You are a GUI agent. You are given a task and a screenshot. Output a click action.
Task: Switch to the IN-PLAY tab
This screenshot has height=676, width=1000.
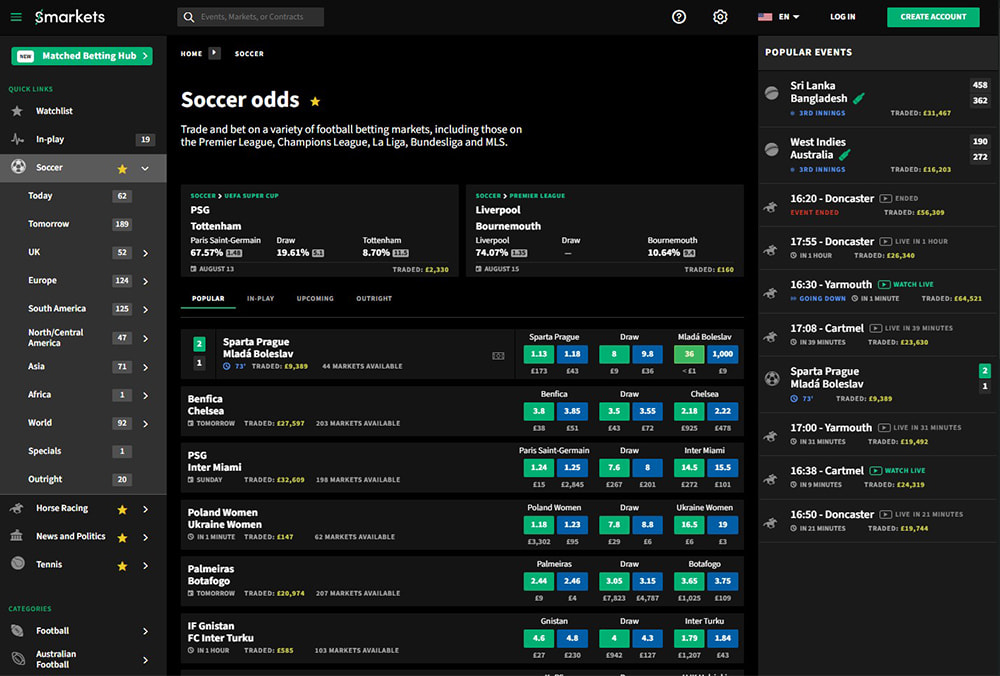click(x=260, y=298)
